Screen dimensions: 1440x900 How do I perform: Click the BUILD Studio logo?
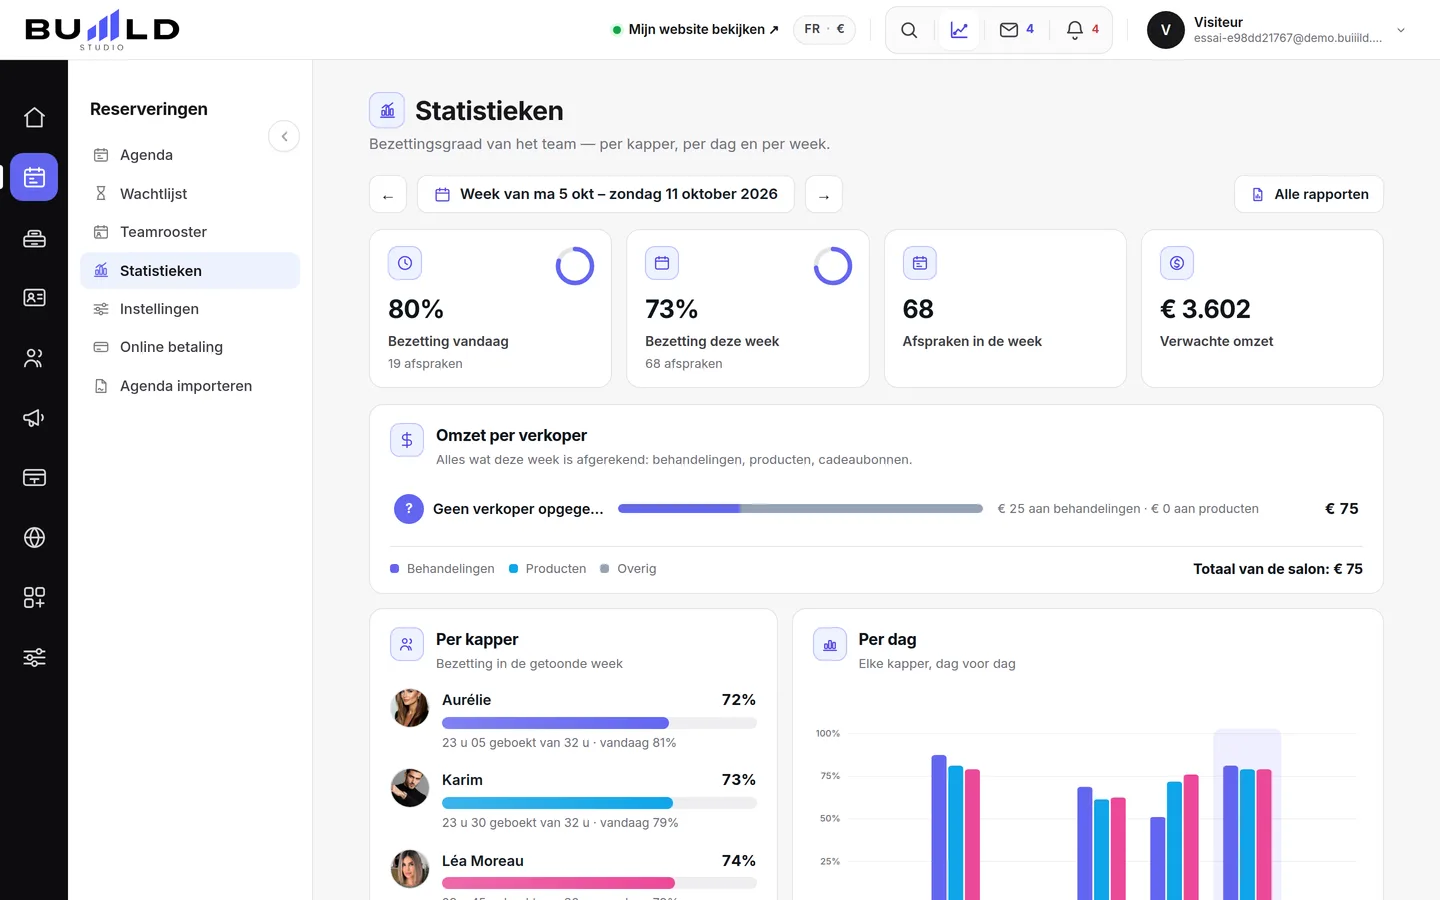(102, 30)
